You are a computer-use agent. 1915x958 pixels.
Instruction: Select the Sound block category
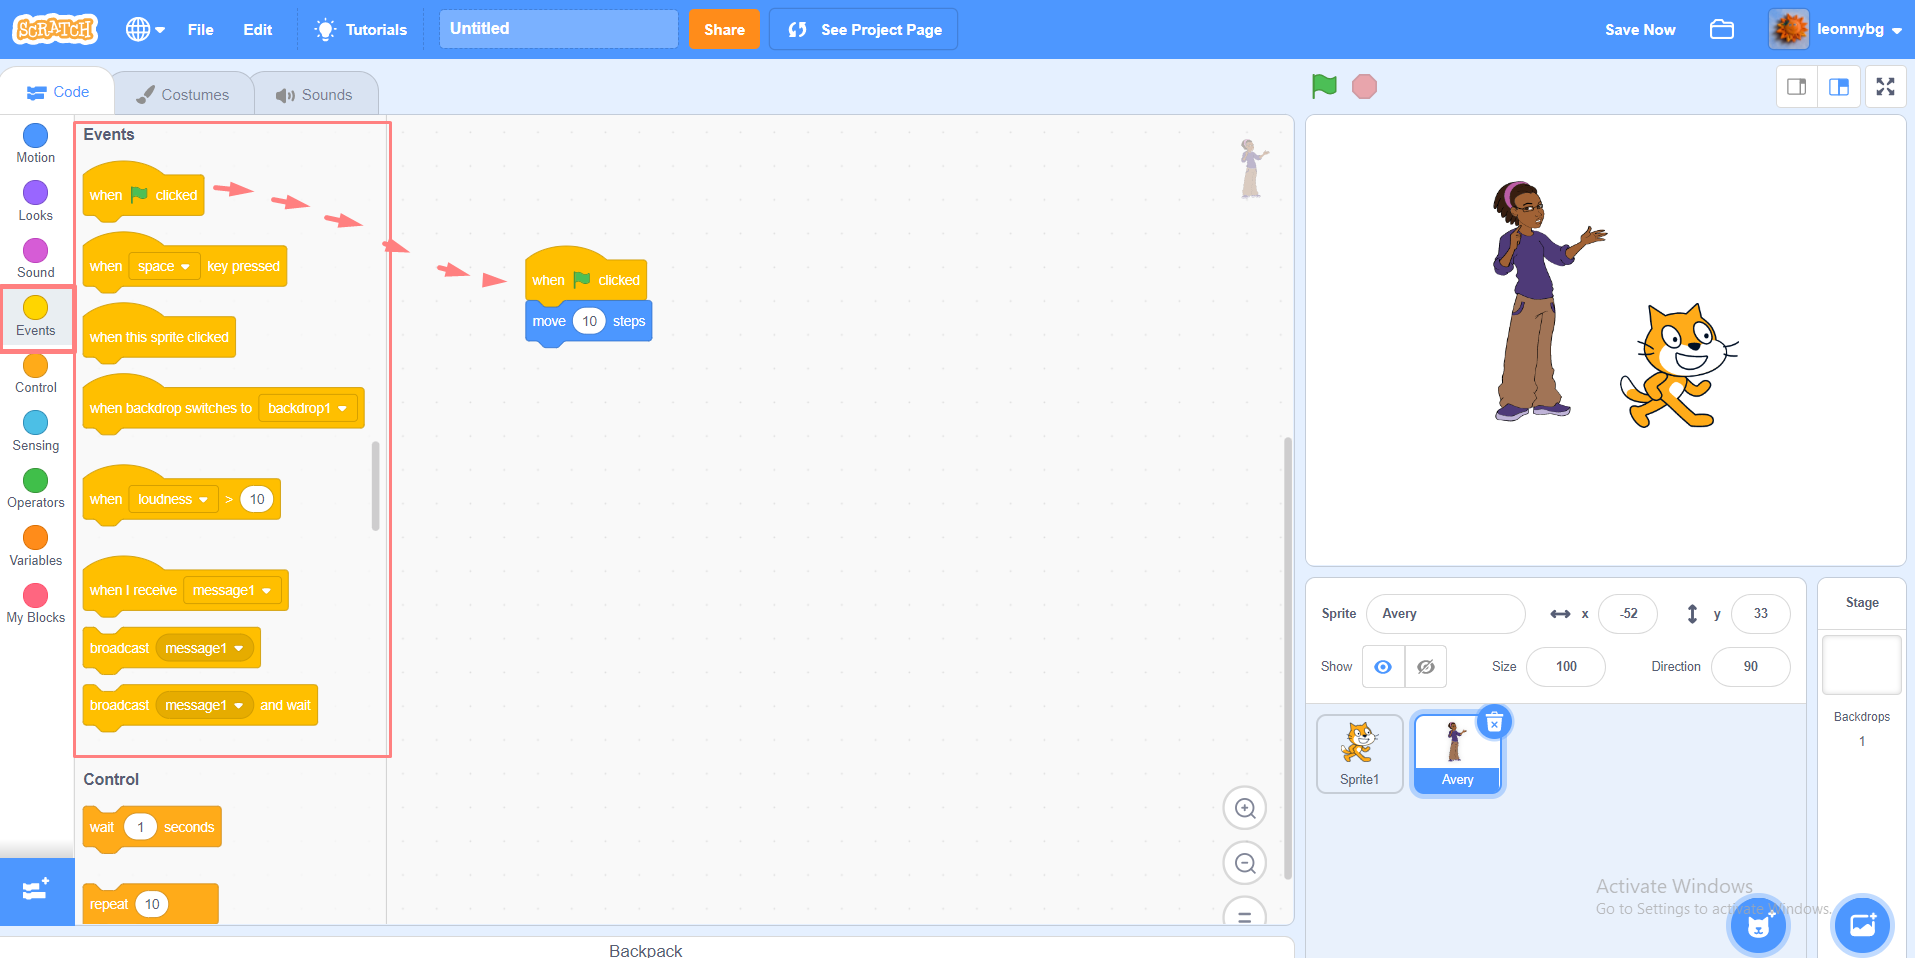(36, 258)
